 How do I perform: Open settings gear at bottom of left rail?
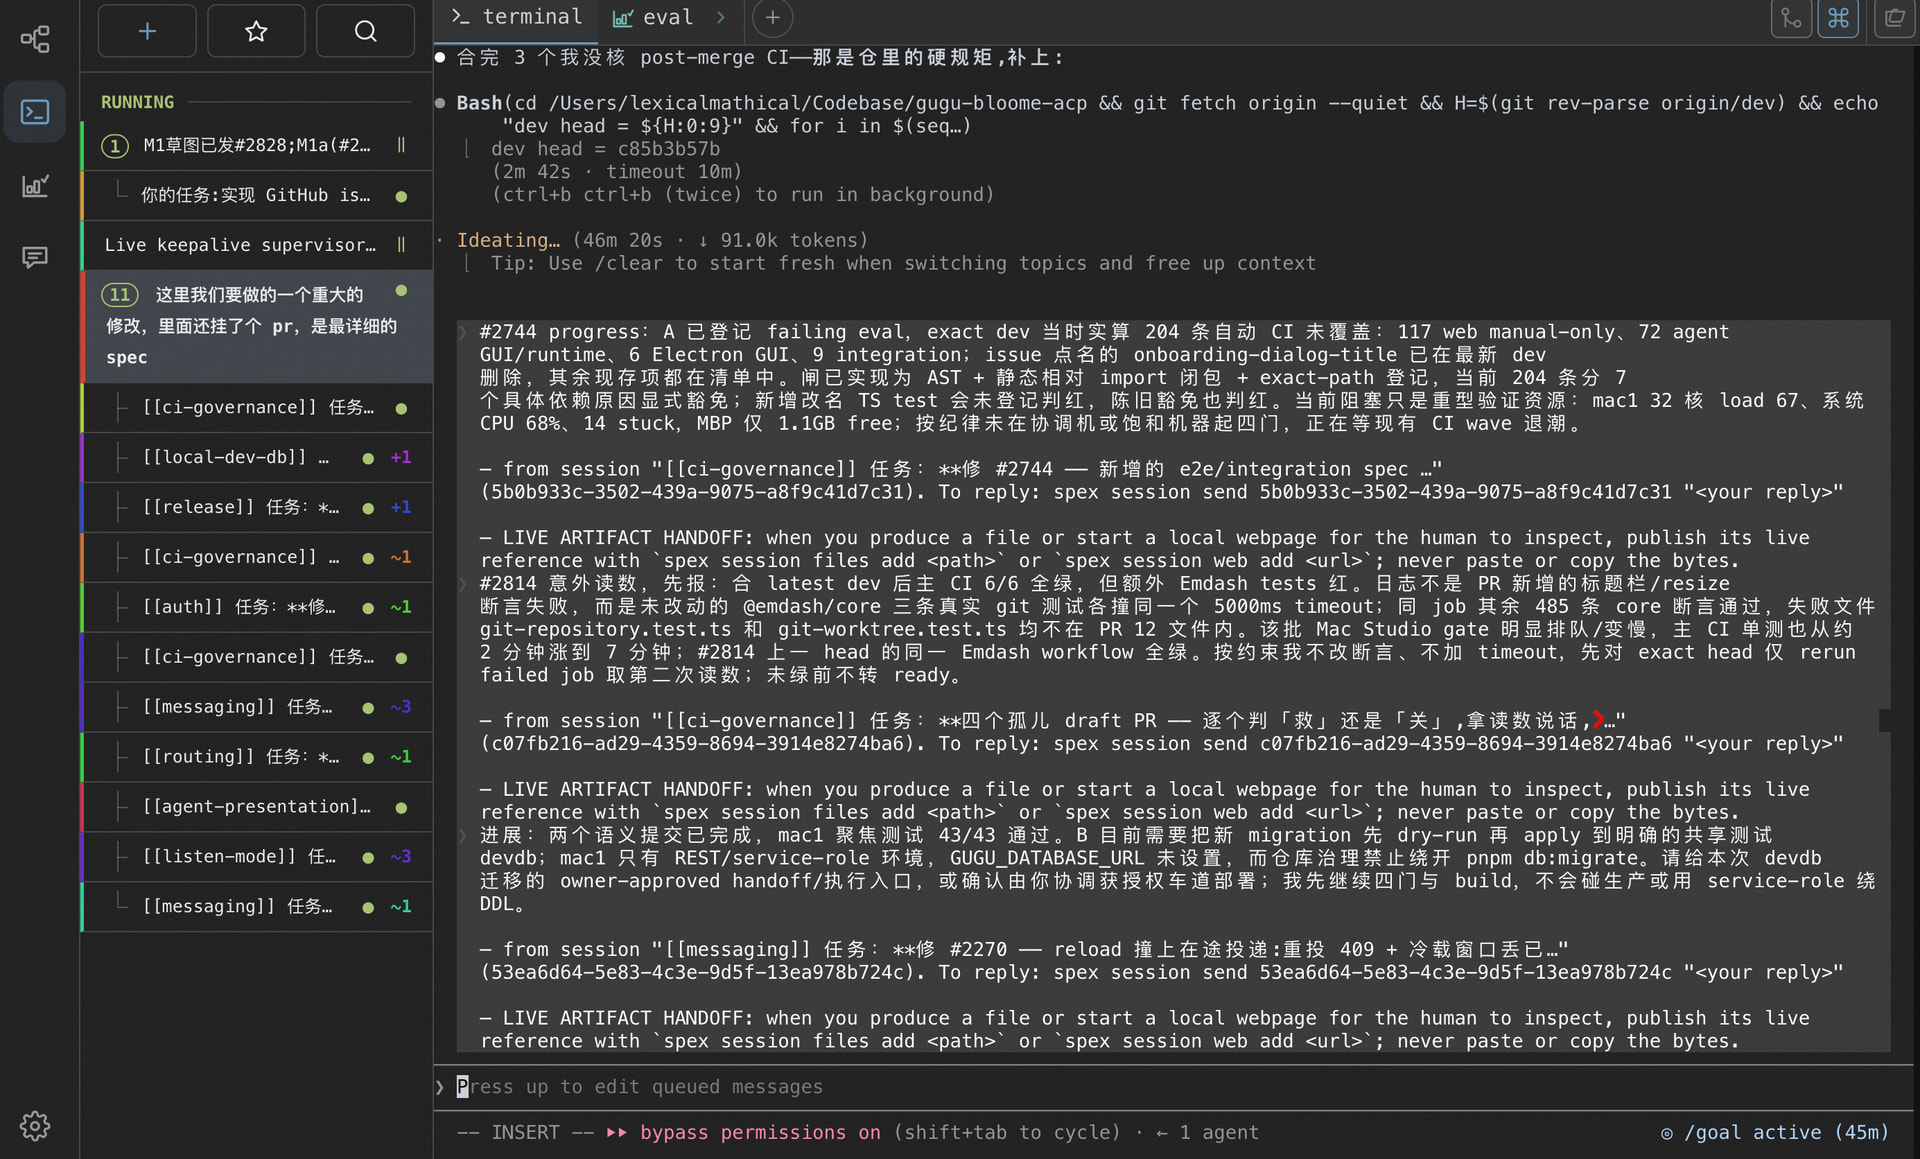(x=35, y=1126)
